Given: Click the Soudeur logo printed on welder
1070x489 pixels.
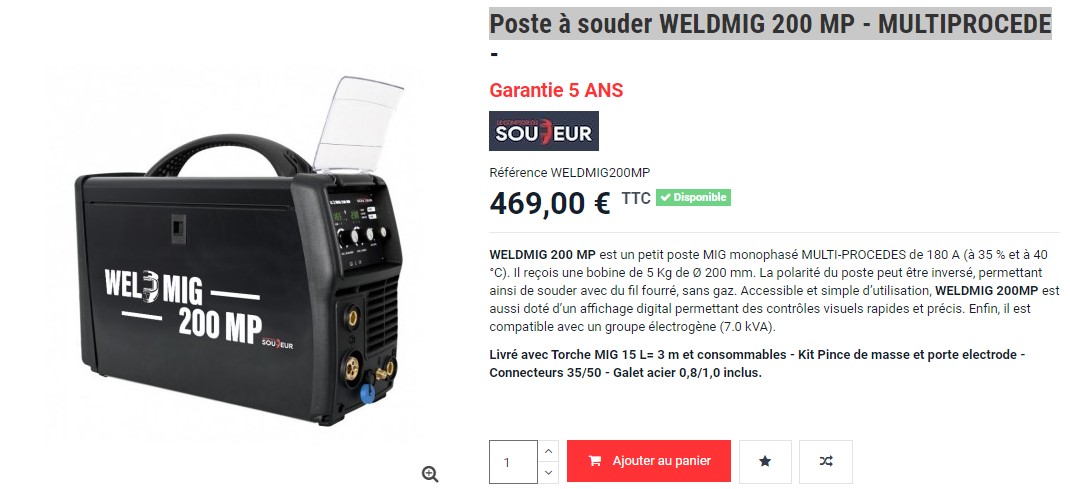Looking at the screenshot, I should pos(277,343).
